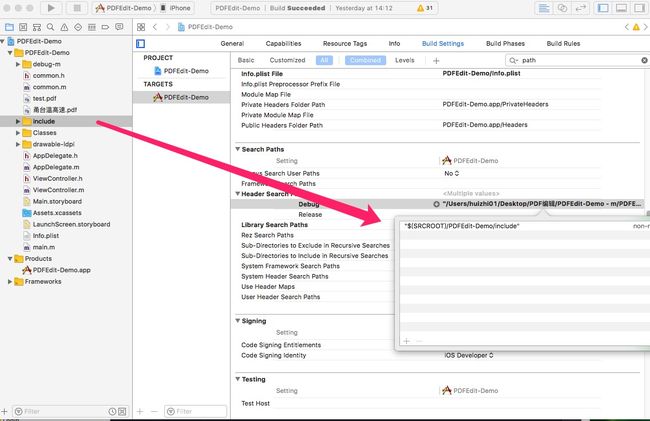Select the Combined view
The height and width of the screenshot is (421, 650).
365,60
